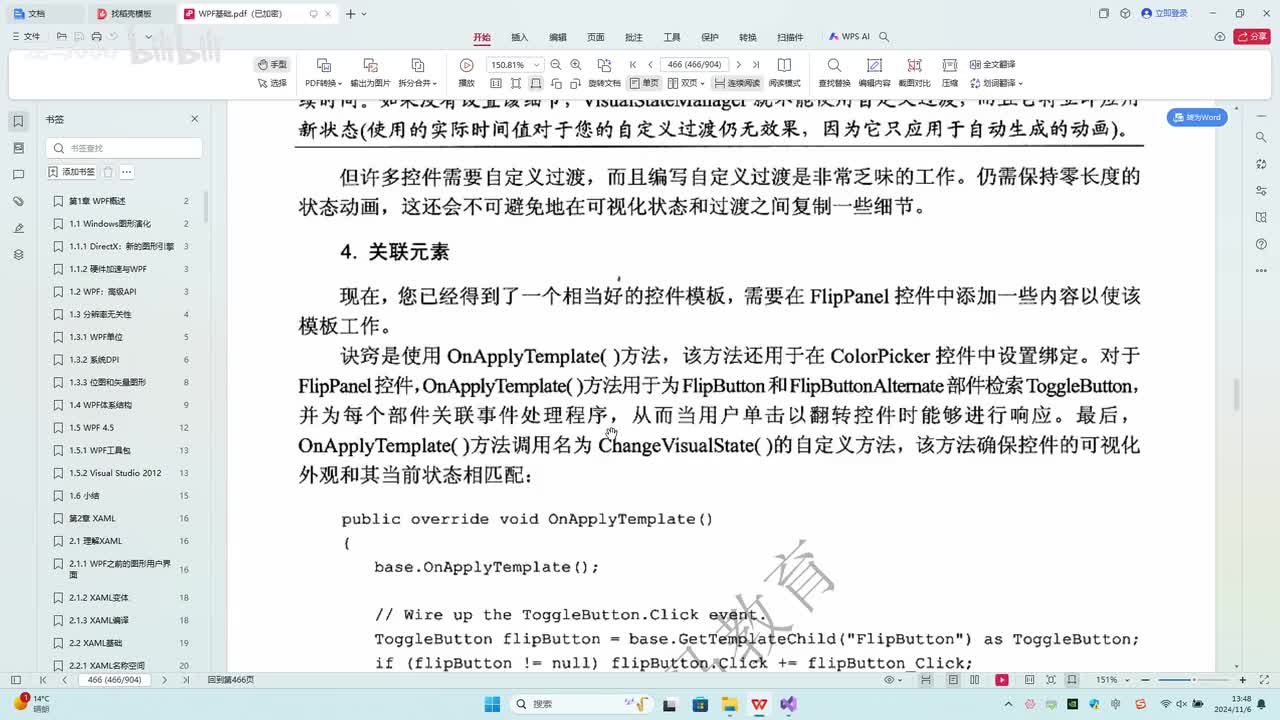Click the 立即登录 login button
Screen dimensions: 1280x720
(1165, 13)
